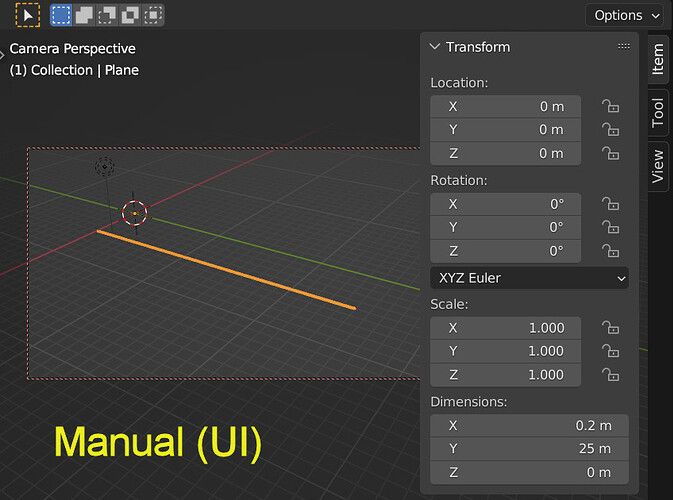The width and height of the screenshot is (673, 500).
Task: Open the XYZ Euler rotation mode dropdown
Action: point(529,278)
